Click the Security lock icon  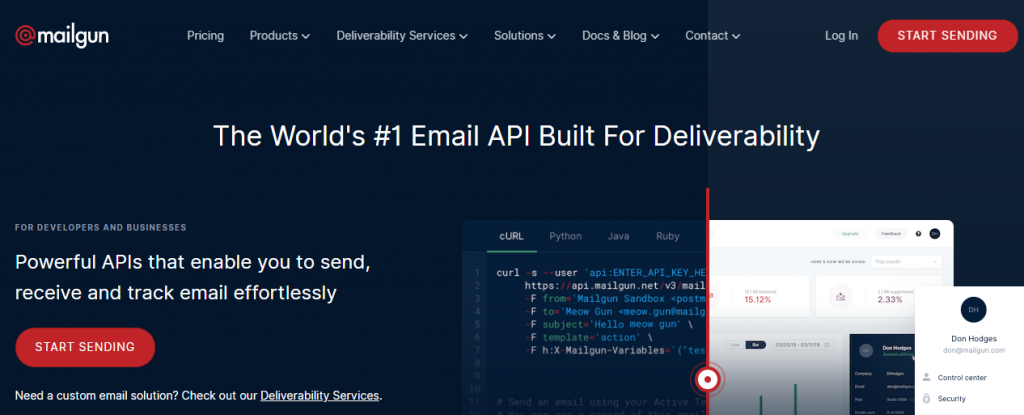(926, 398)
